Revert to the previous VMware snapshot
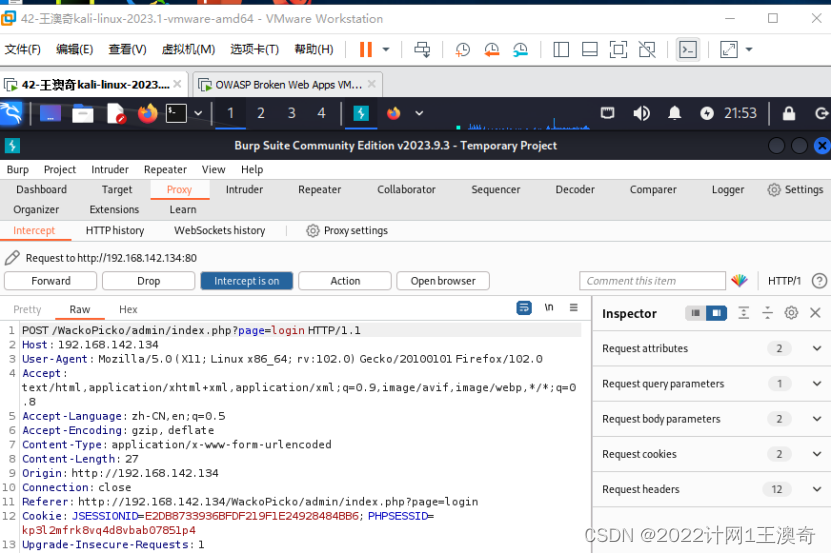This screenshot has height=554, width=831. coord(491,50)
